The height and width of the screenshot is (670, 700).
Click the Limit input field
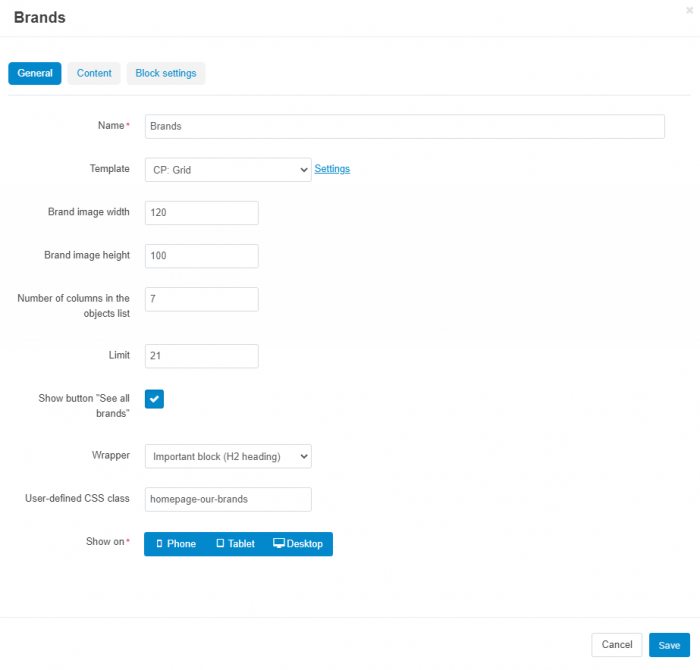[x=201, y=356]
